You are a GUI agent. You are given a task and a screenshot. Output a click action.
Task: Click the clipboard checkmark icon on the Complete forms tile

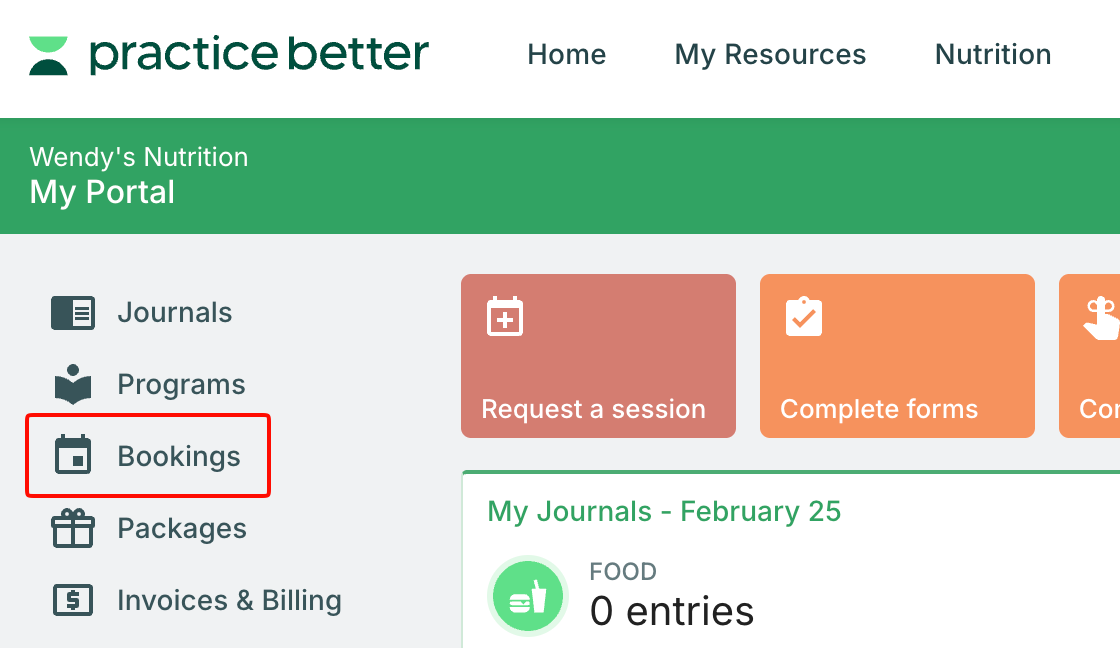pyautogui.click(x=804, y=317)
